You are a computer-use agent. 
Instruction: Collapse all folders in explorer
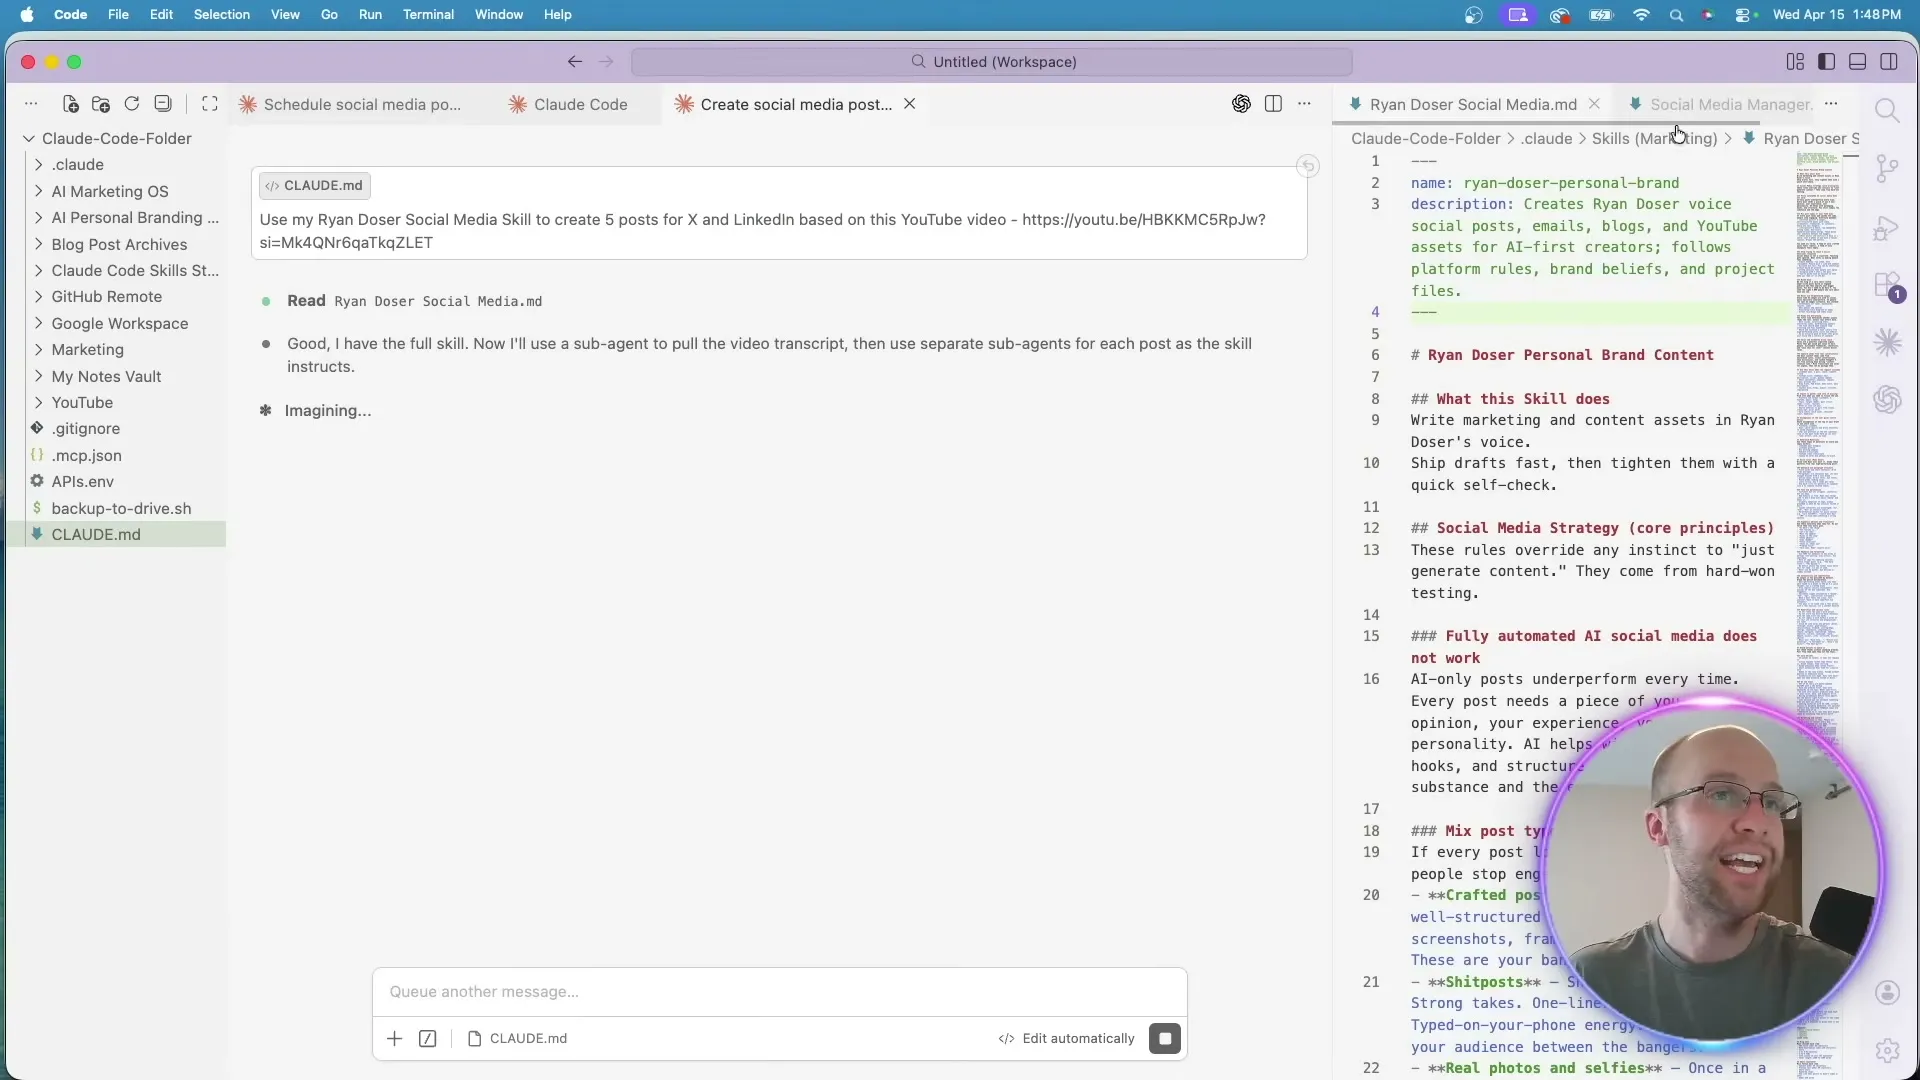pyautogui.click(x=163, y=104)
